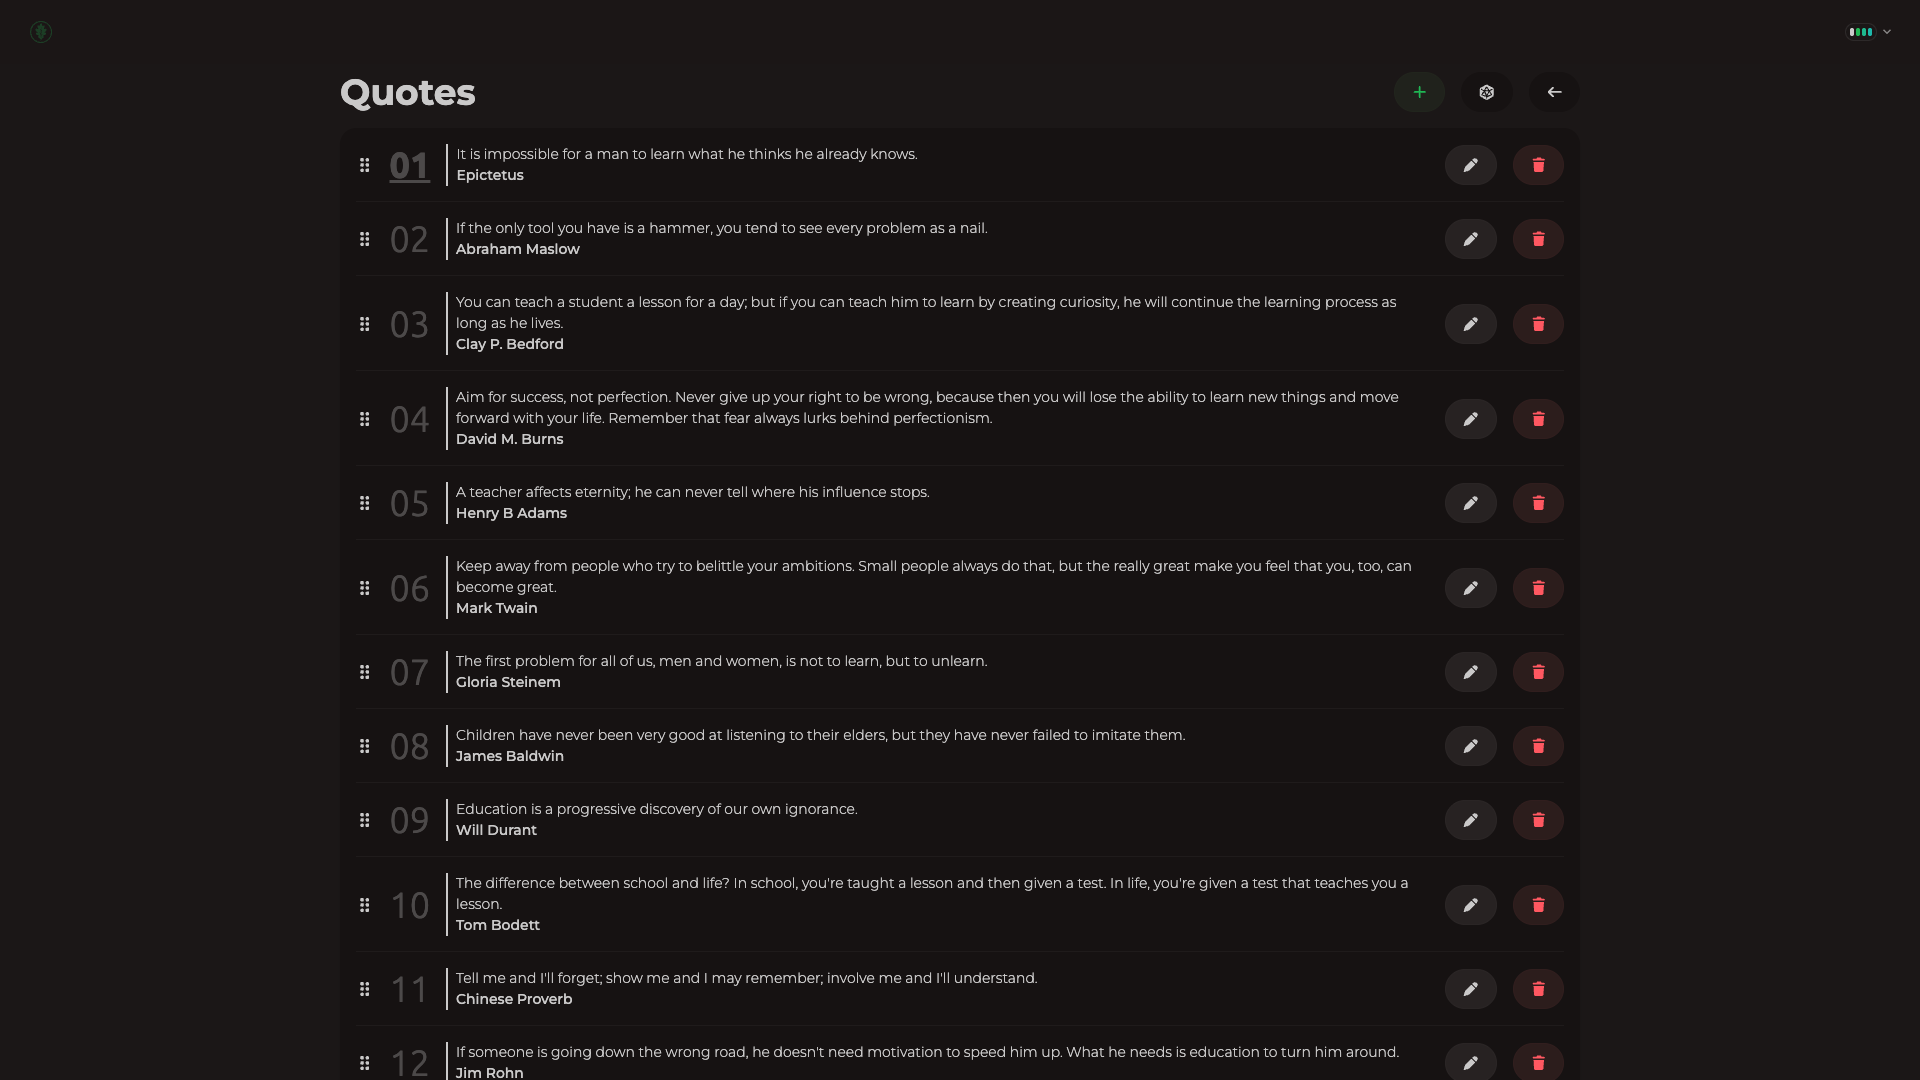Grab the drag handle for quote 05
This screenshot has height=1080, width=1920.
point(365,503)
